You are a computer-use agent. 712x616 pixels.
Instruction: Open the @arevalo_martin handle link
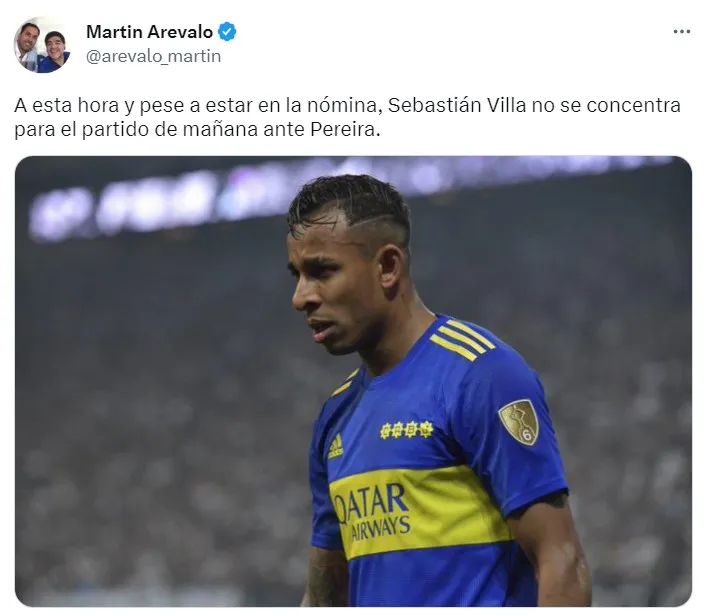point(153,56)
